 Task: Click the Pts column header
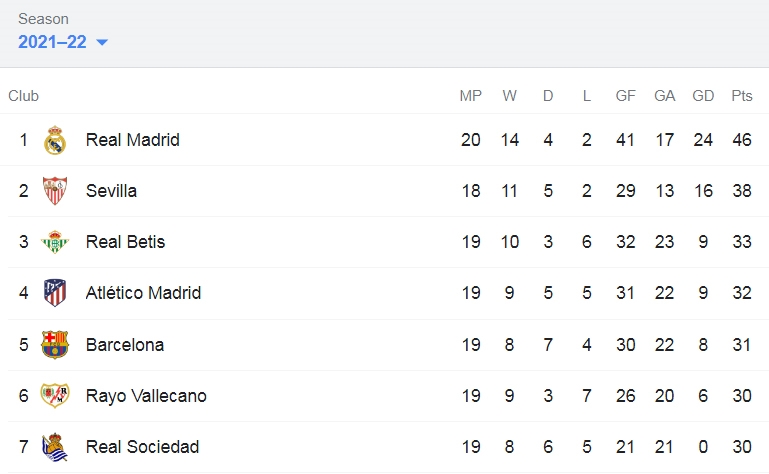[x=742, y=96]
